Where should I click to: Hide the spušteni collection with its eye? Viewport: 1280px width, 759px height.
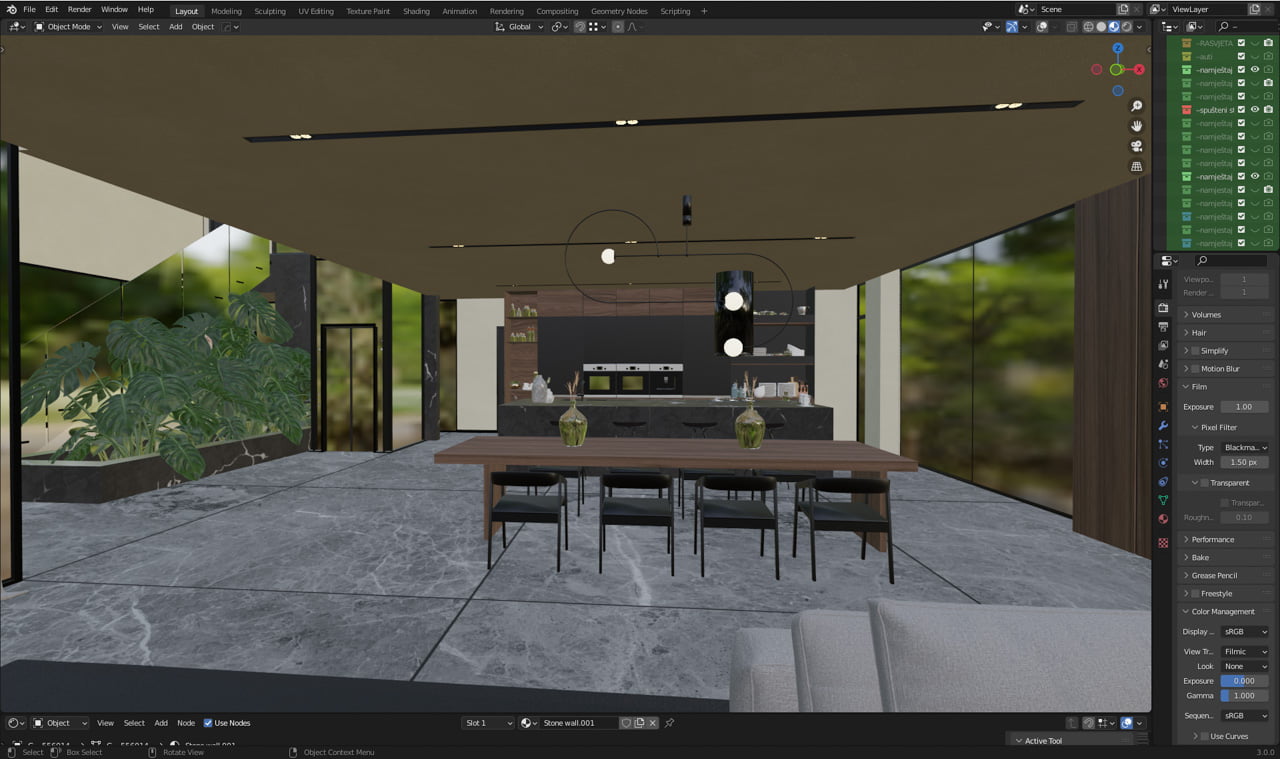click(1255, 110)
